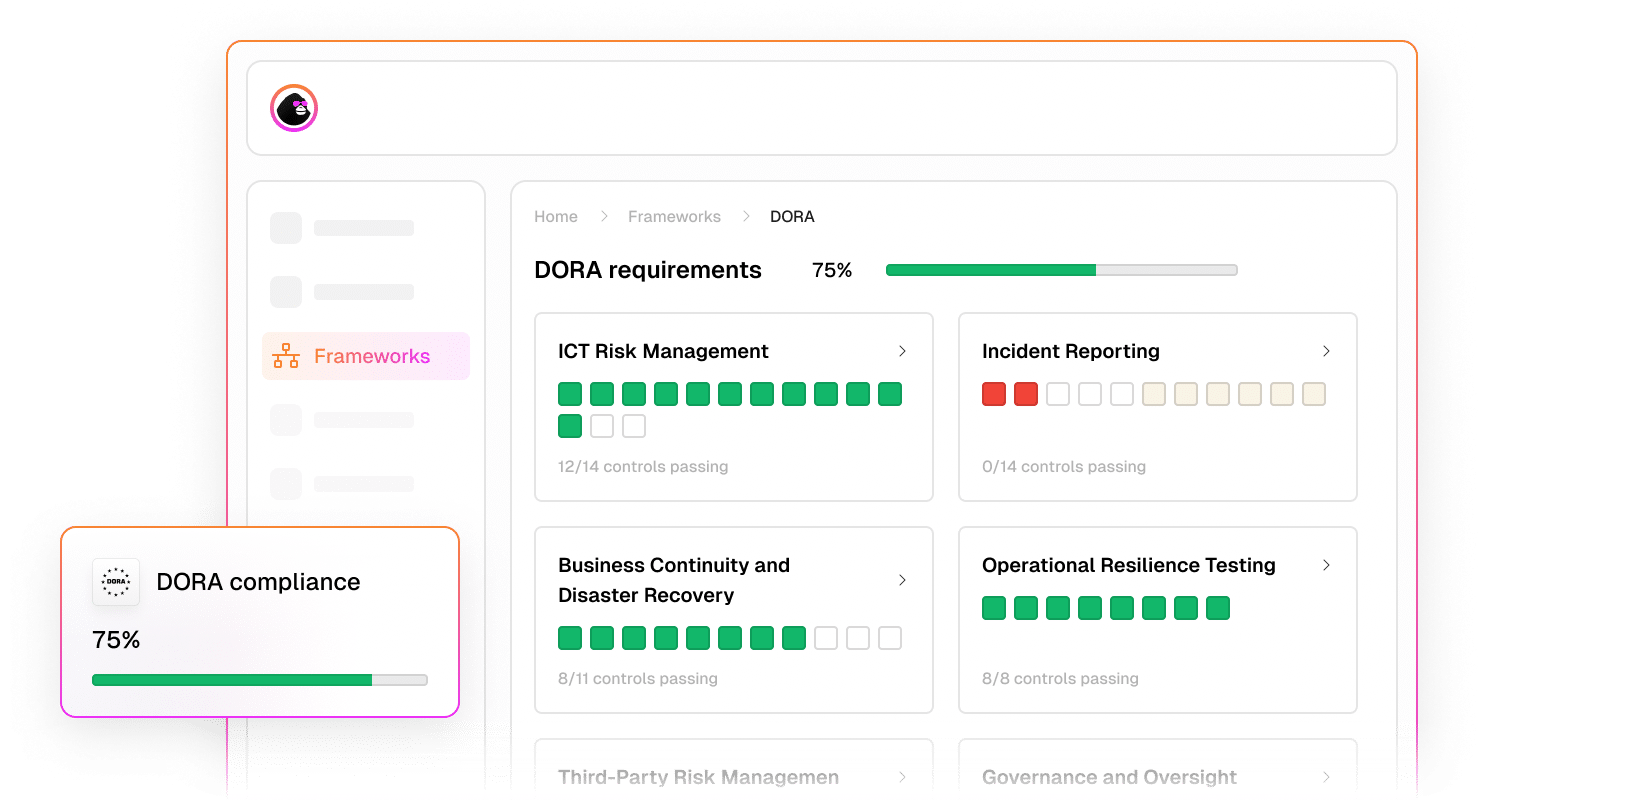This screenshot has width=1644, height=800.
Task: Click the gorilla logo in the top bar
Action: pos(294,108)
